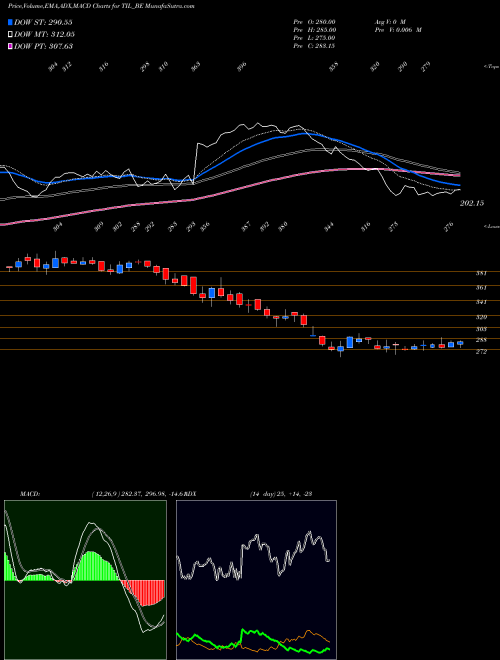The image size is (500, 660).
Task: Click the MACD: panel heading
Action: 30,494
